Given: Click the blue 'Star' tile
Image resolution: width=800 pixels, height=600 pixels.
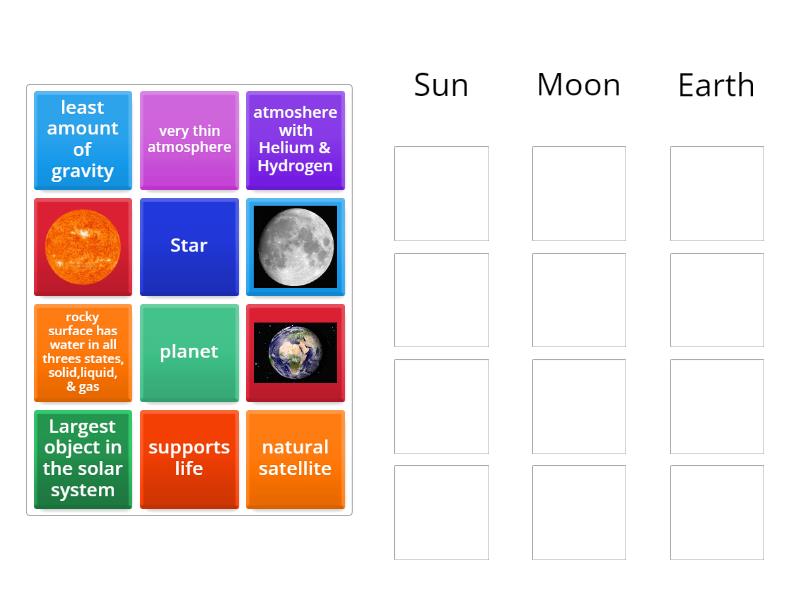Looking at the screenshot, I should tap(189, 246).
